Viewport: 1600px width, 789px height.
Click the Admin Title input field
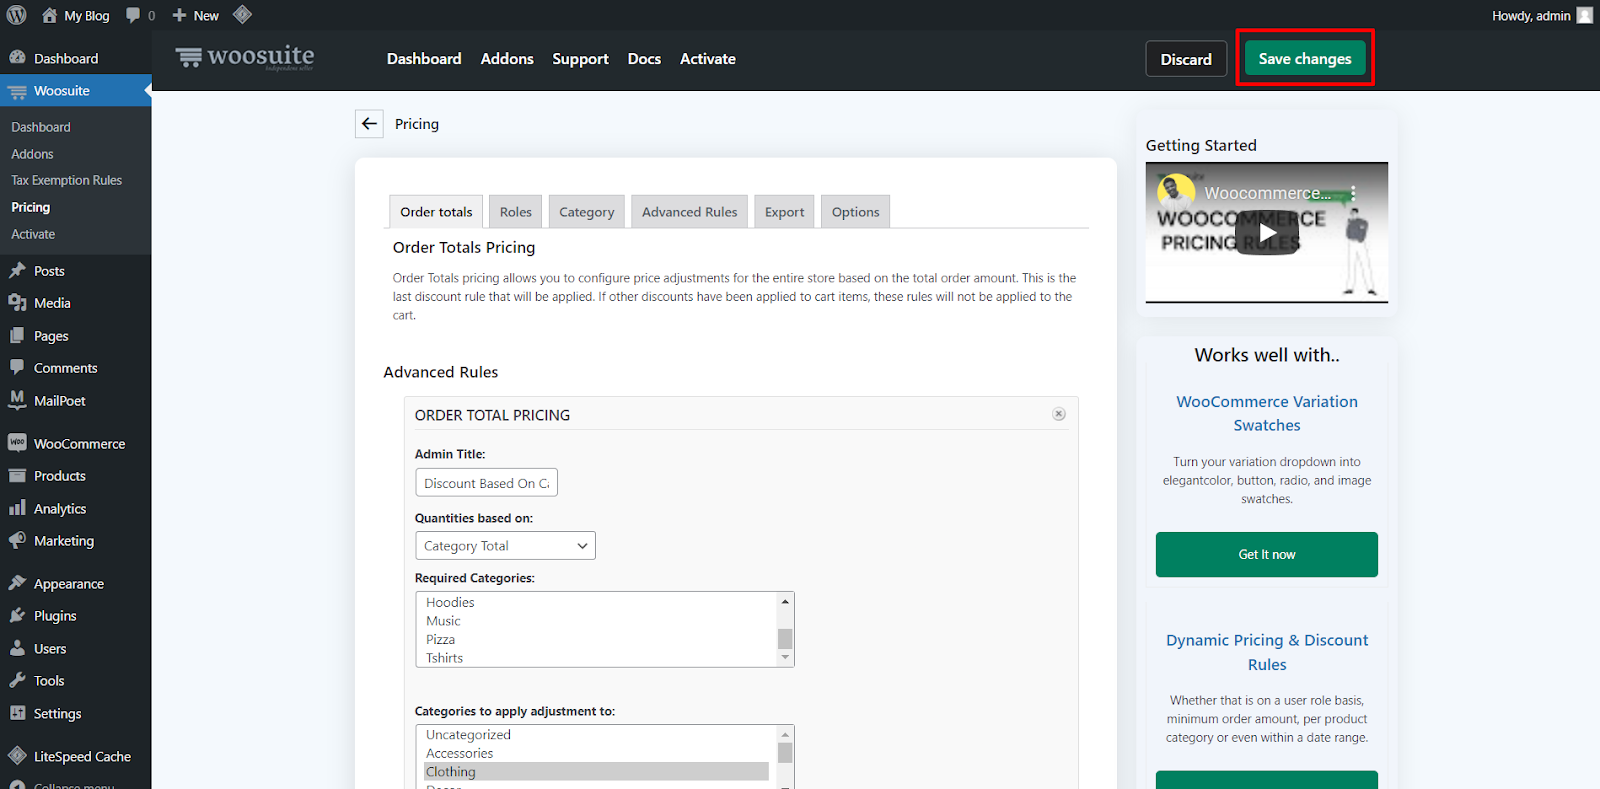click(x=486, y=483)
